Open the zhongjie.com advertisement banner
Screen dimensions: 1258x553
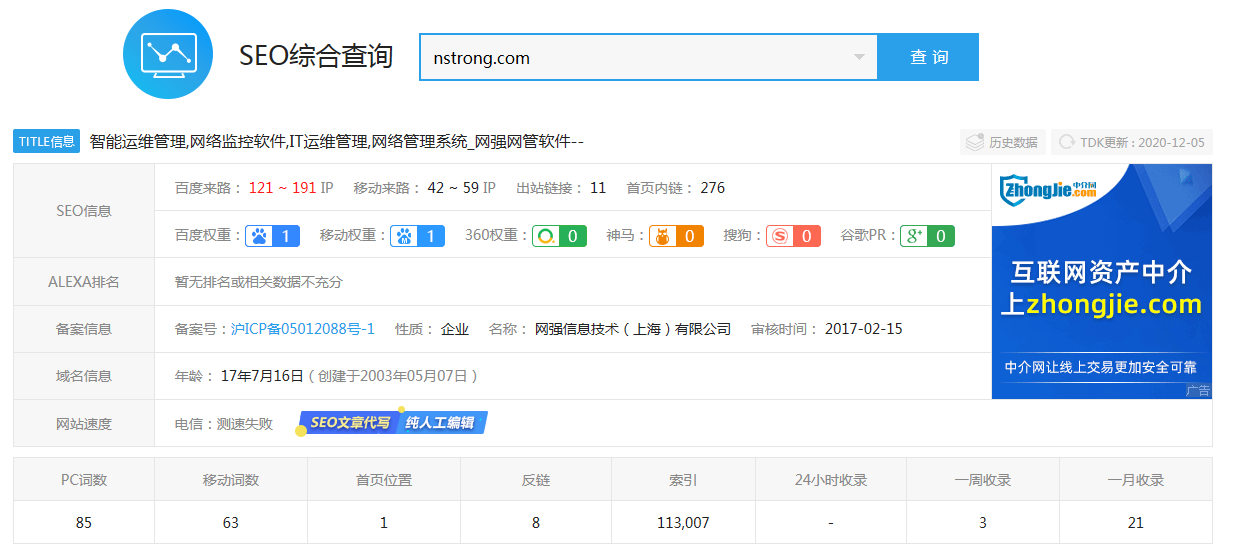(1101, 281)
